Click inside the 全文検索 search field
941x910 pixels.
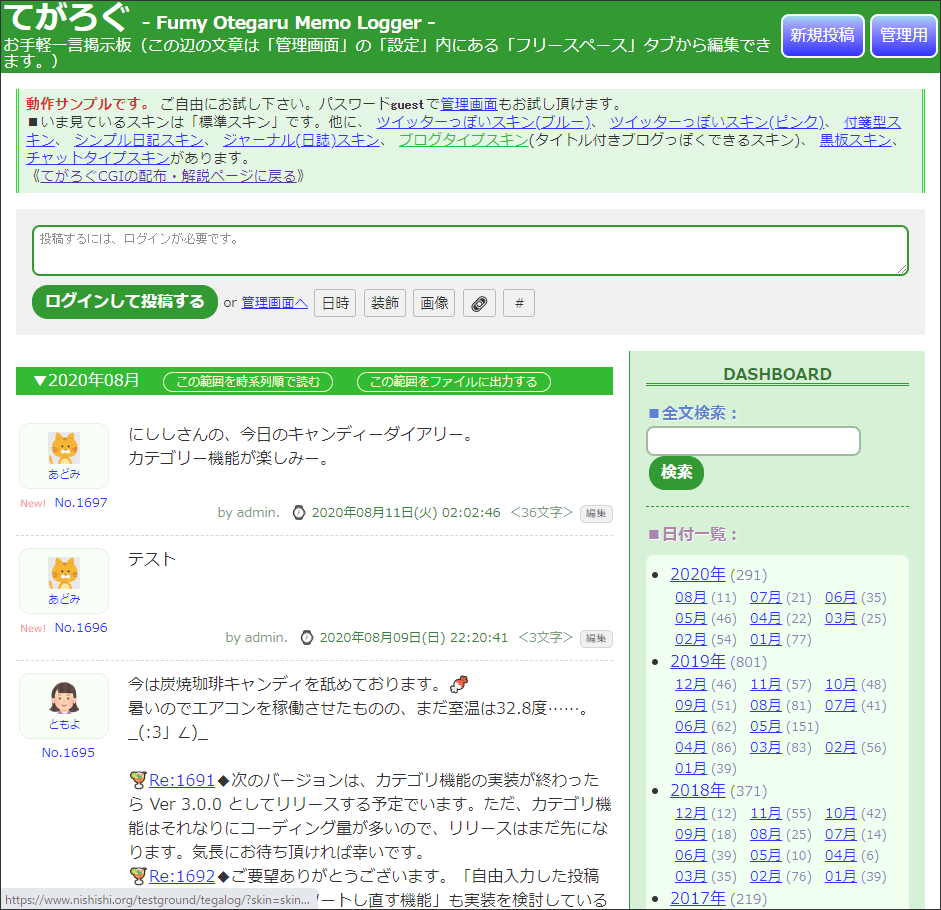pyautogui.click(x=753, y=441)
